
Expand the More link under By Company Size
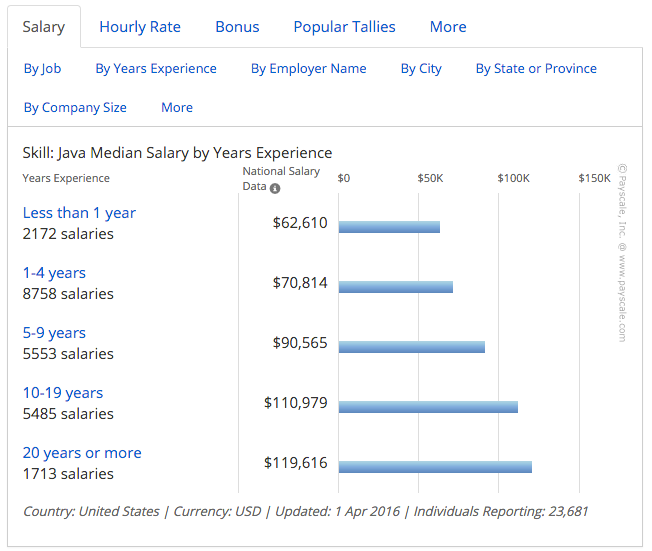pyautogui.click(x=177, y=108)
